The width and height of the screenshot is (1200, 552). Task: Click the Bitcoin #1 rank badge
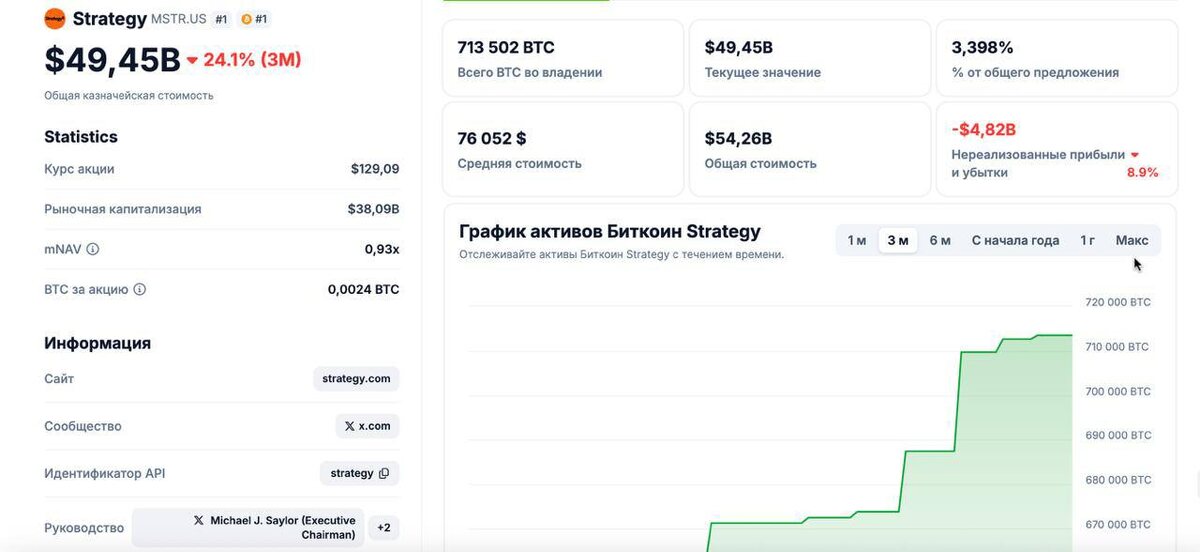click(x=254, y=19)
